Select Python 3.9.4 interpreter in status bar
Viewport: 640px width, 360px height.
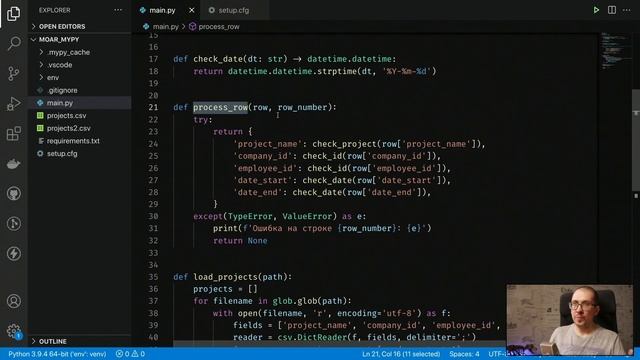[57, 354]
